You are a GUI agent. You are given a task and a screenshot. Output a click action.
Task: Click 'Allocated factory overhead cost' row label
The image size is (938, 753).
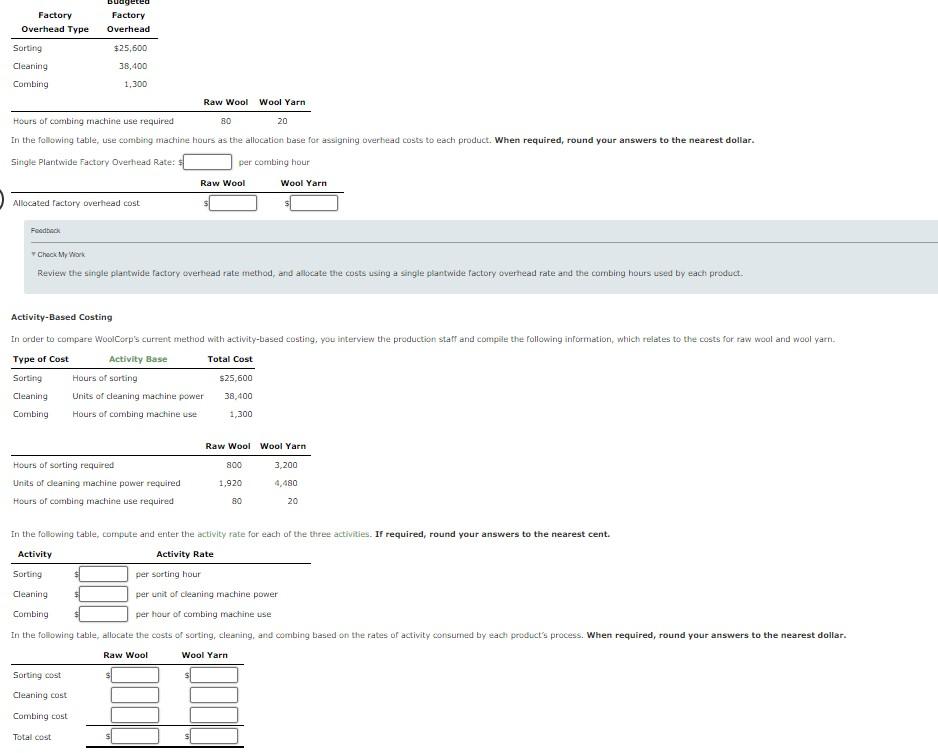(76, 203)
